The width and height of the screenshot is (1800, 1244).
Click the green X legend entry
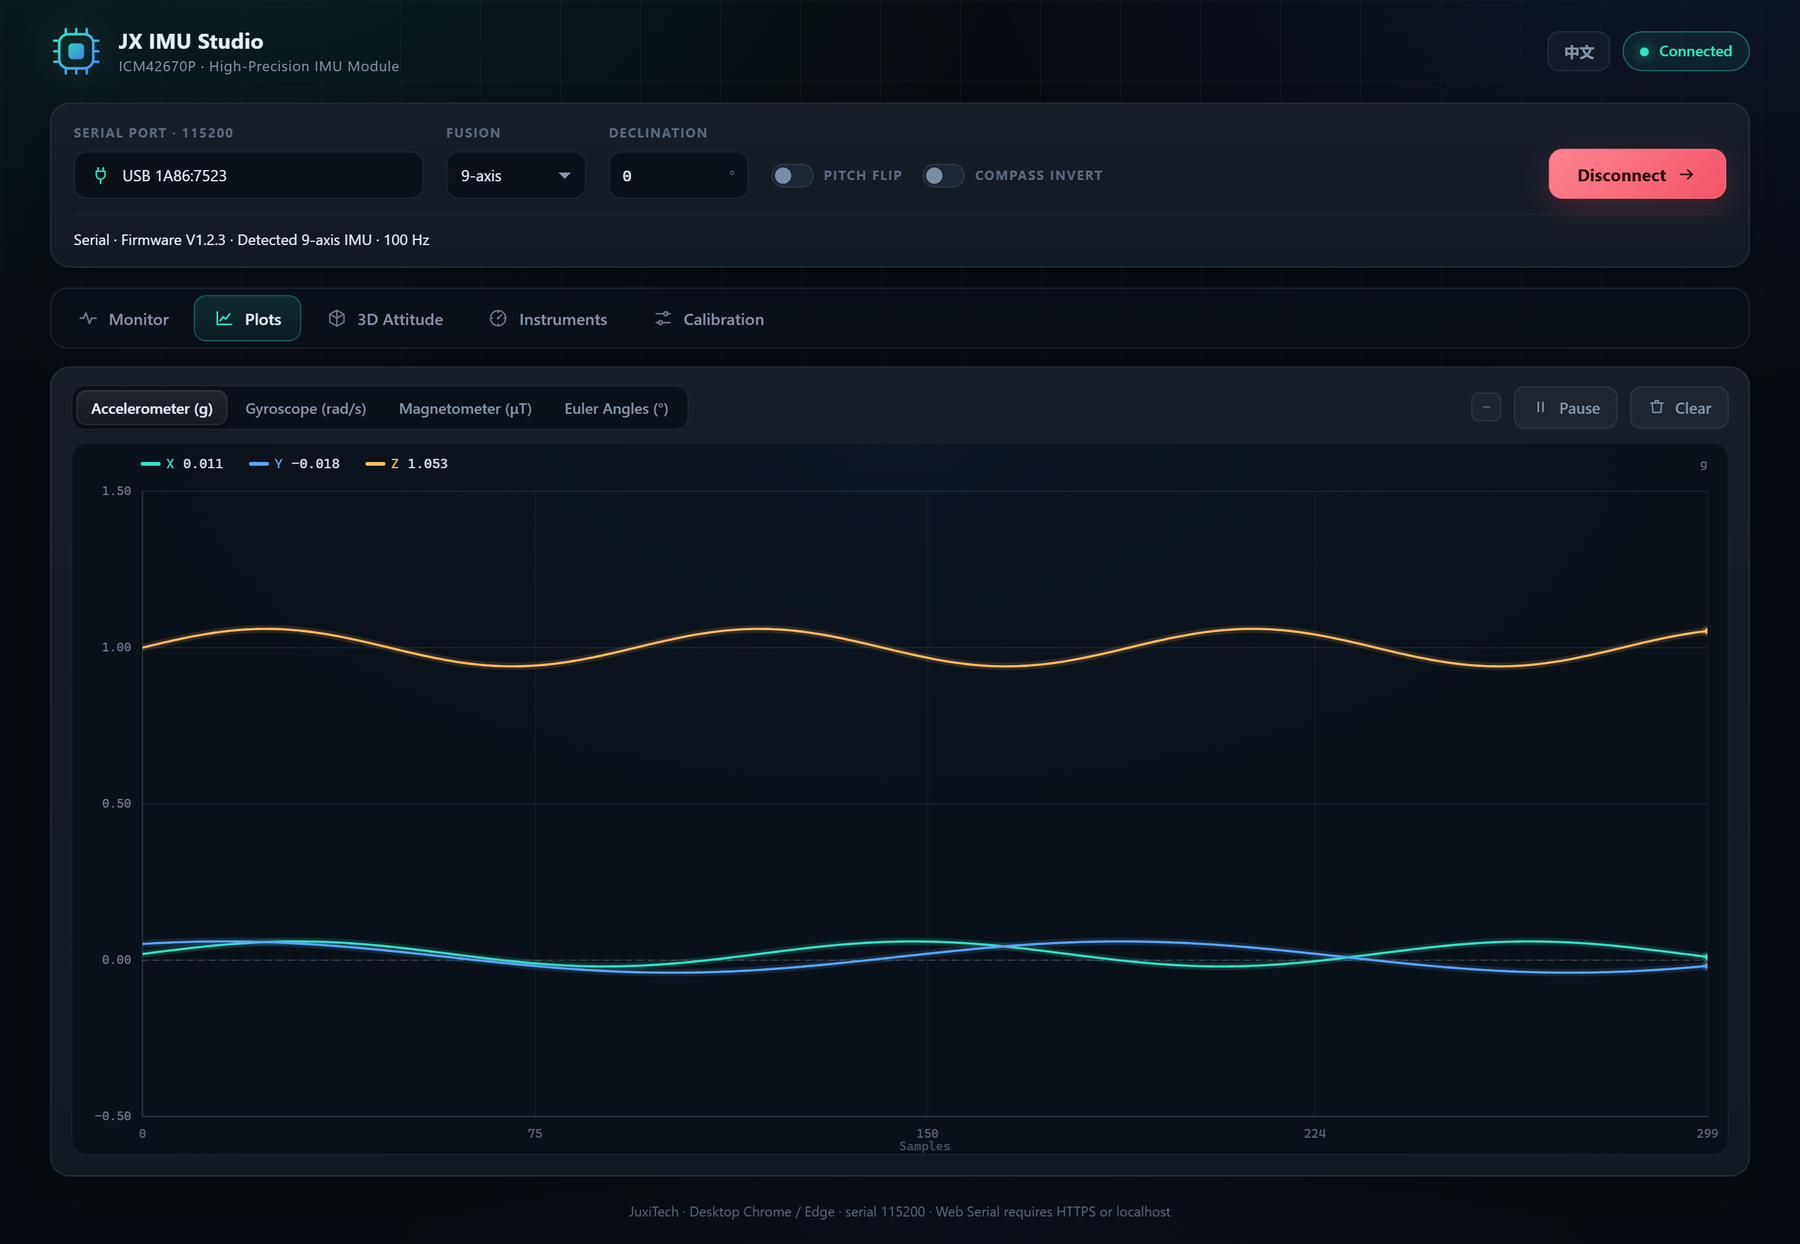click(x=182, y=464)
